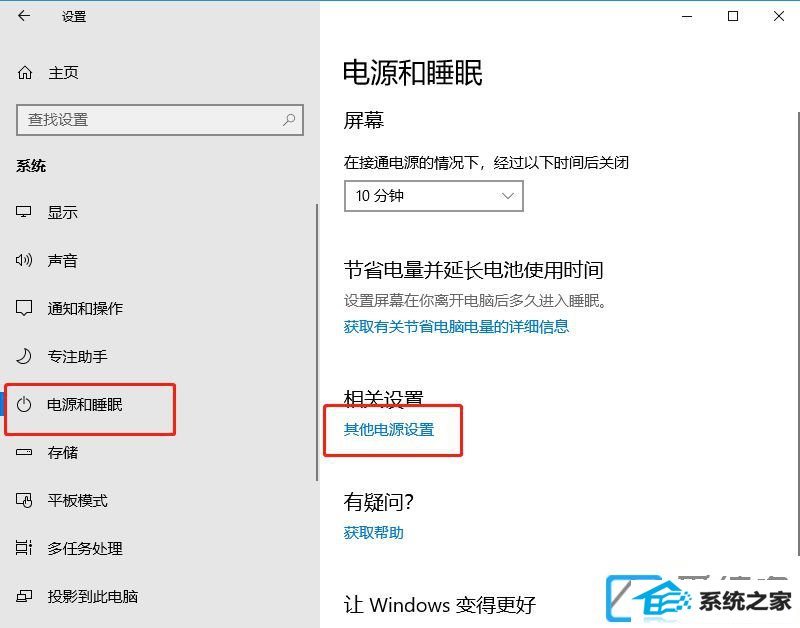
Task: Click the 查找设置 search field
Action: pyautogui.click(x=160, y=120)
